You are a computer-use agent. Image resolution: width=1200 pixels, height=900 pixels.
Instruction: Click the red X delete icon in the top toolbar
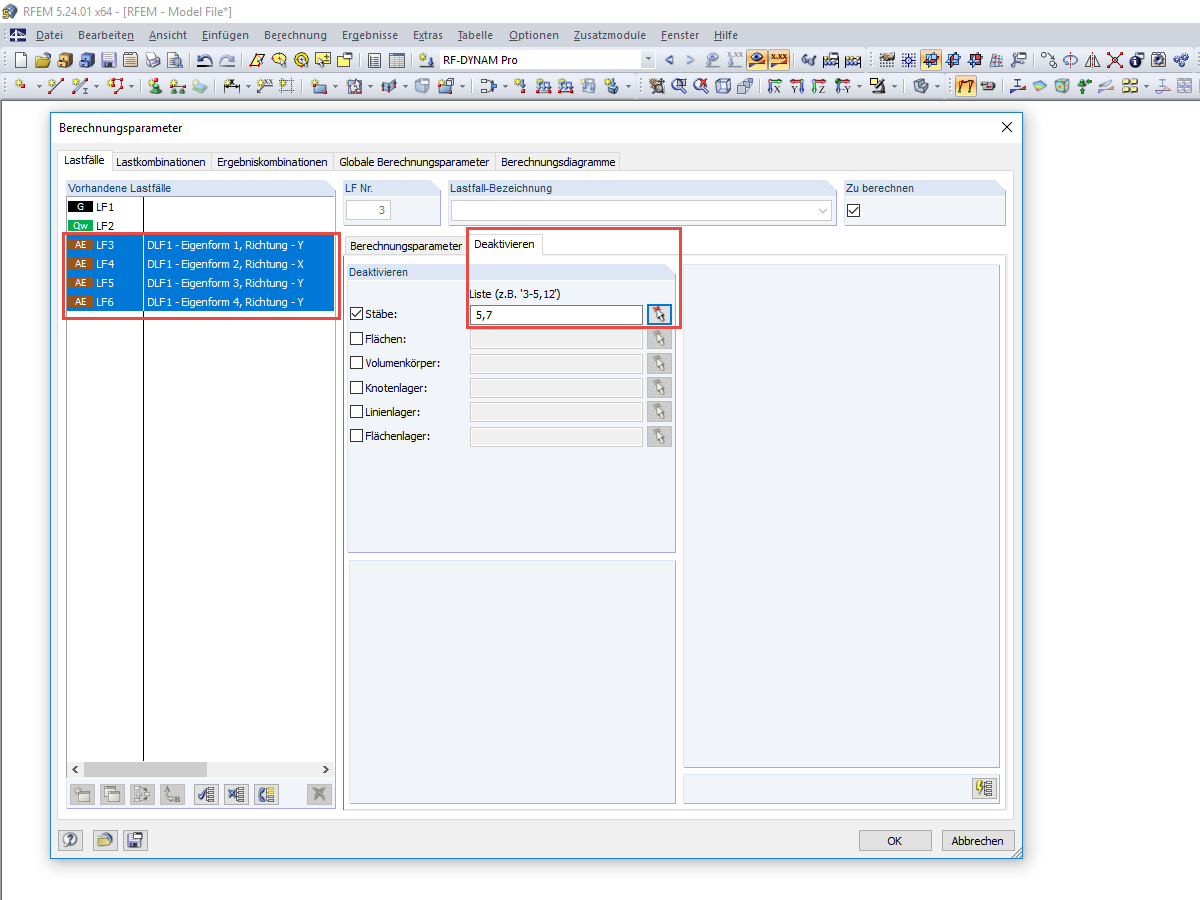click(x=1115, y=60)
